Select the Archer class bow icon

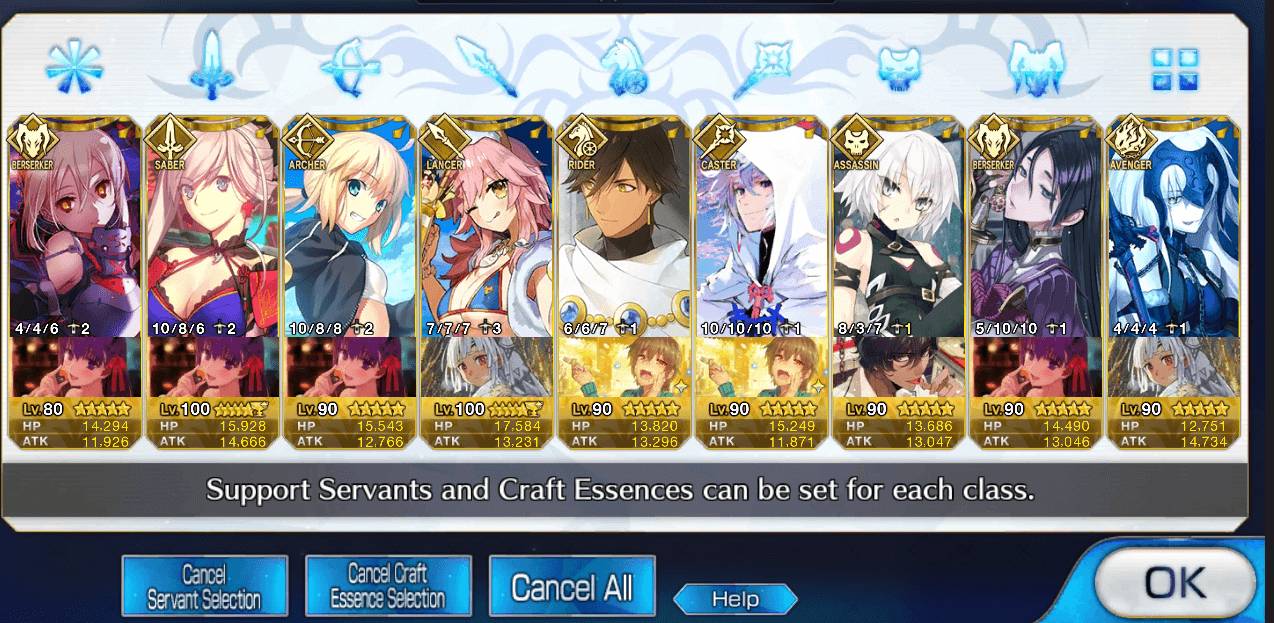click(x=344, y=66)
